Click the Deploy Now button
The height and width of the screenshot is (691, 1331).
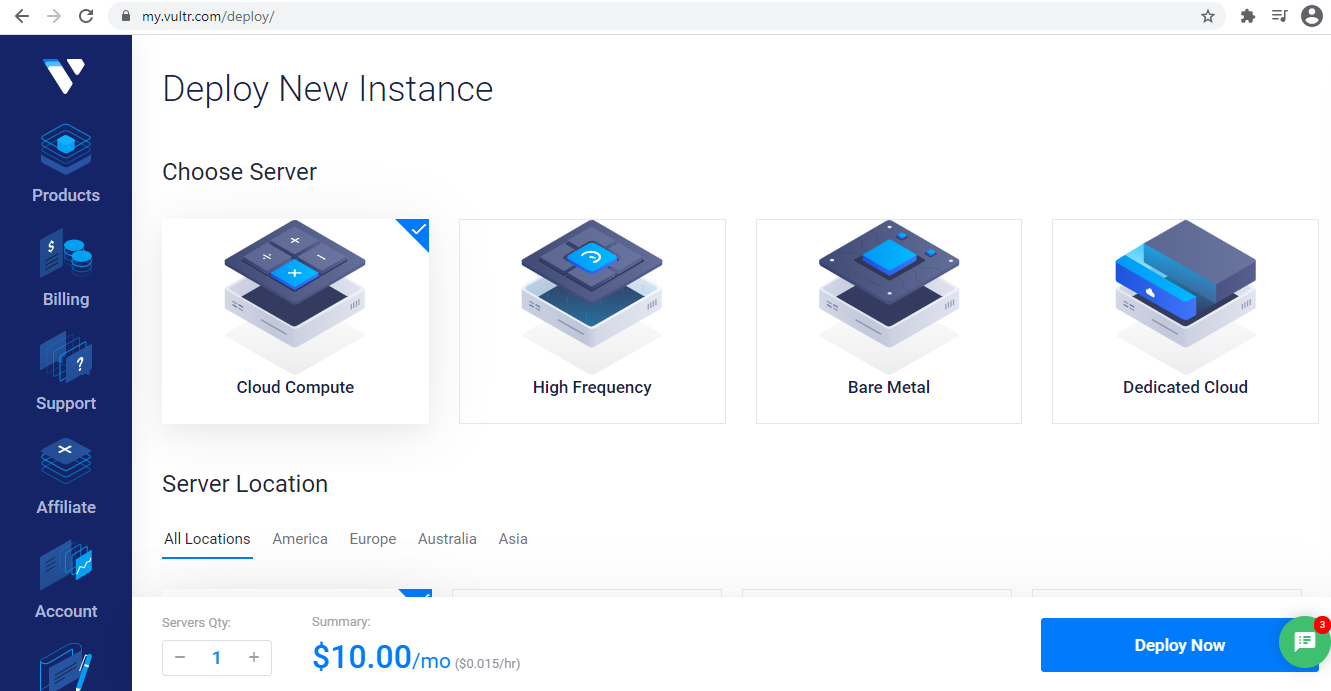click(x=1181, y=645)
